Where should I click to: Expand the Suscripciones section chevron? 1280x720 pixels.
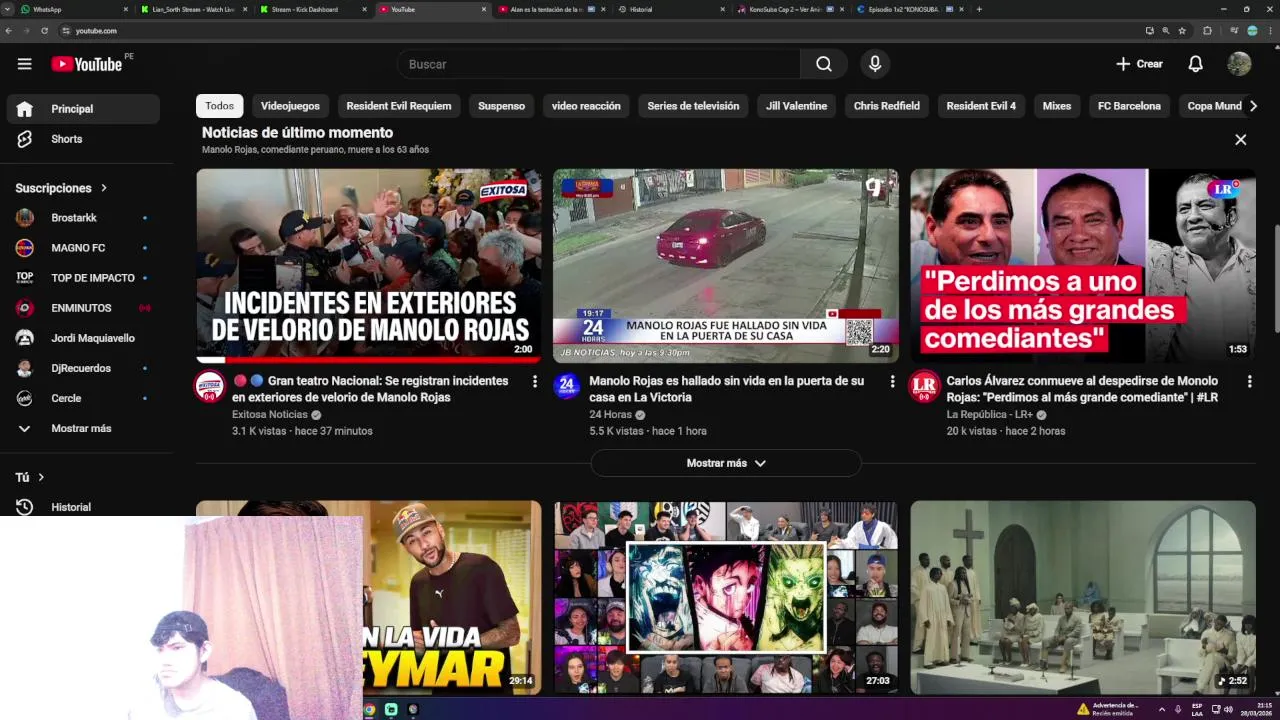pos(103,188)
